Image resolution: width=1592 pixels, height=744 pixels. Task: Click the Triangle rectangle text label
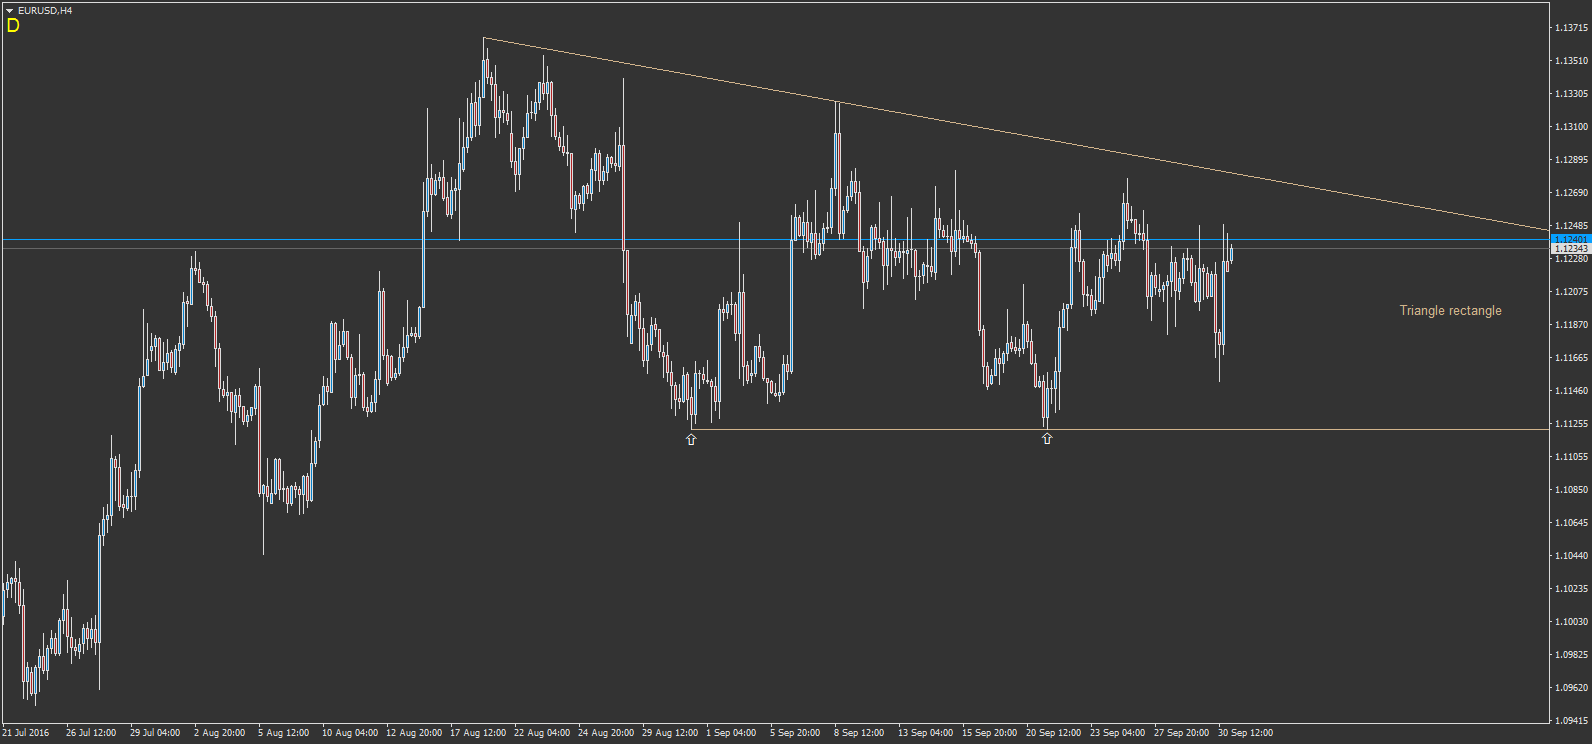click(1450, 311)
